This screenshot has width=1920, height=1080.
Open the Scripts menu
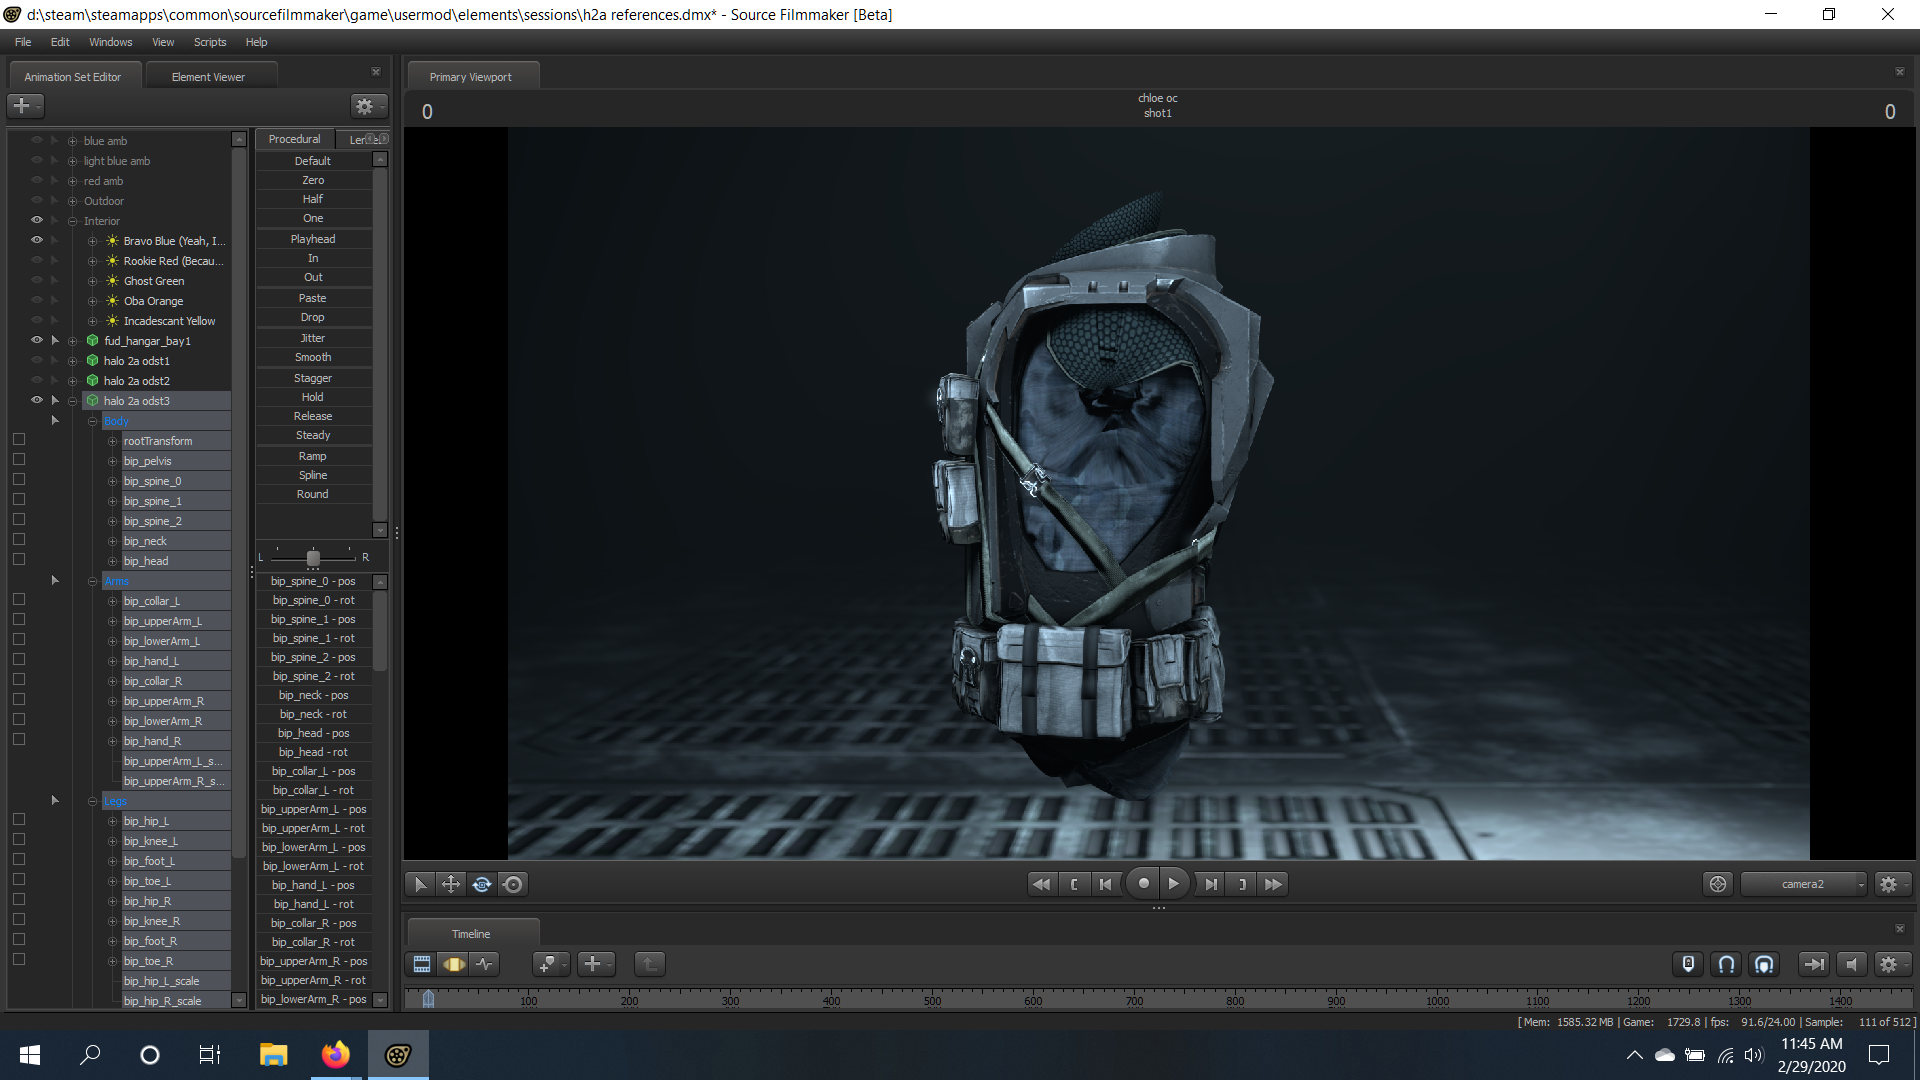210,42
